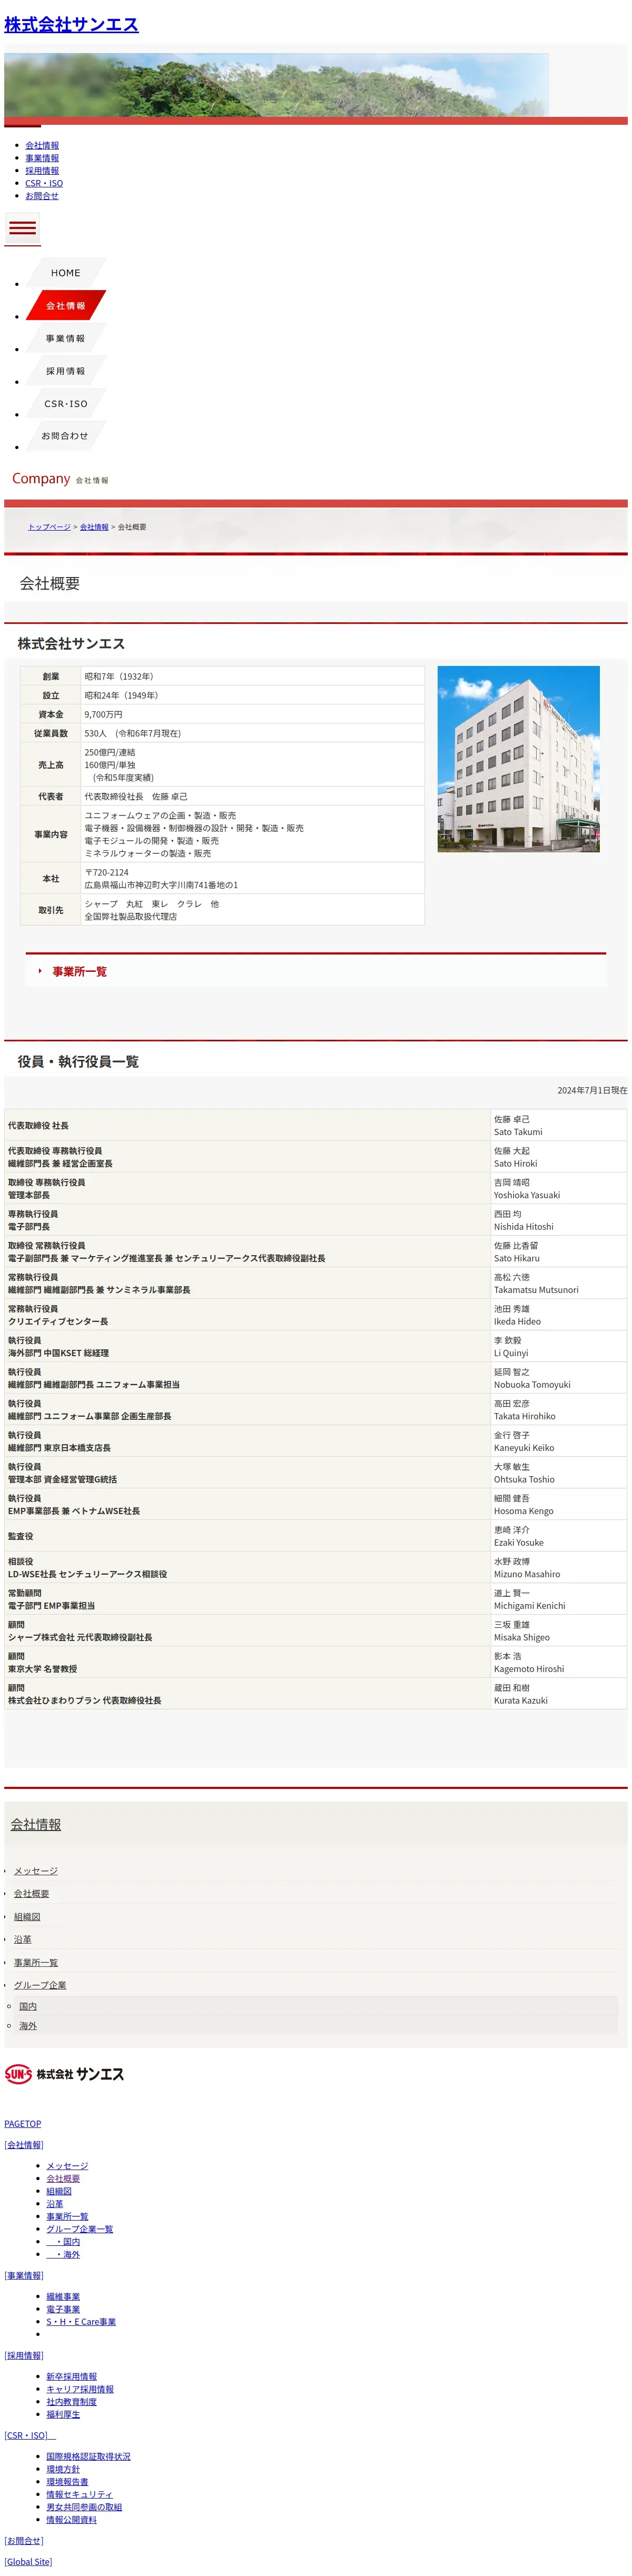Select 国内 sidebar sub-item
The width and height of the screenshot is (632, 2576).
(x=28, y=2007)
